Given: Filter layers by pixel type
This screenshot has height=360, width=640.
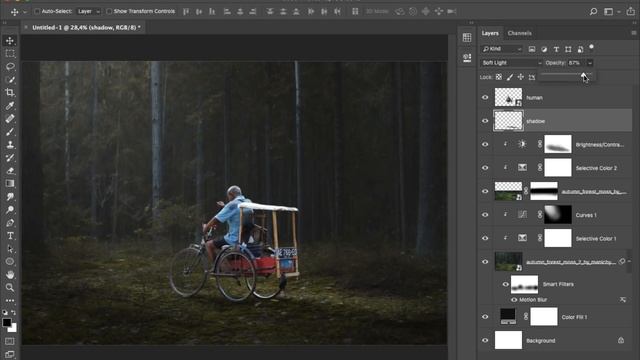Looking at the screenshot, I should [x=532, y=49].
